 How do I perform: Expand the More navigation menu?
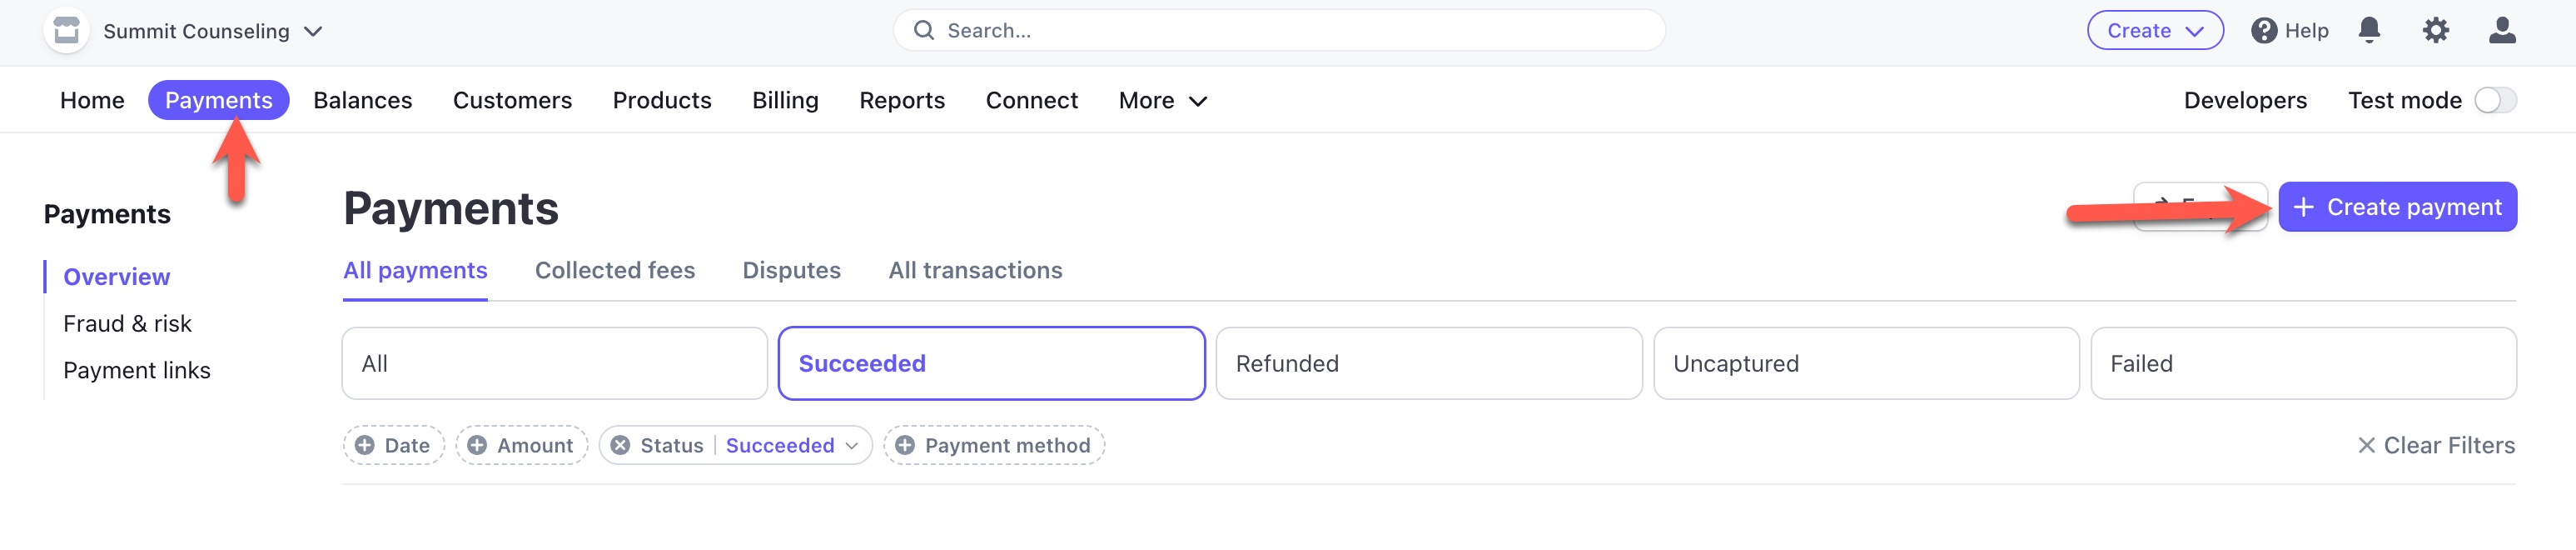[1163, 100]
